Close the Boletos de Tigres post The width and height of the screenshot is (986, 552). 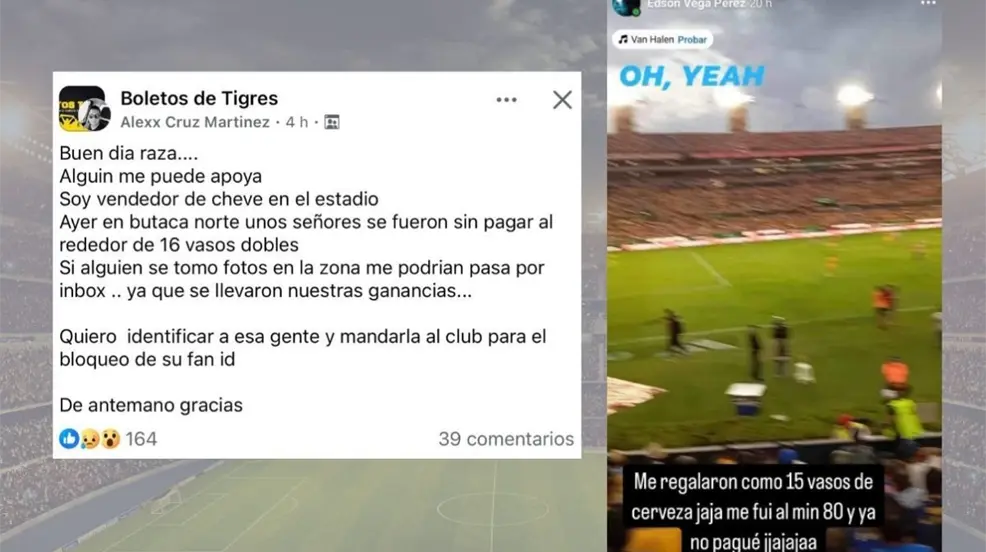coord(562,100)
